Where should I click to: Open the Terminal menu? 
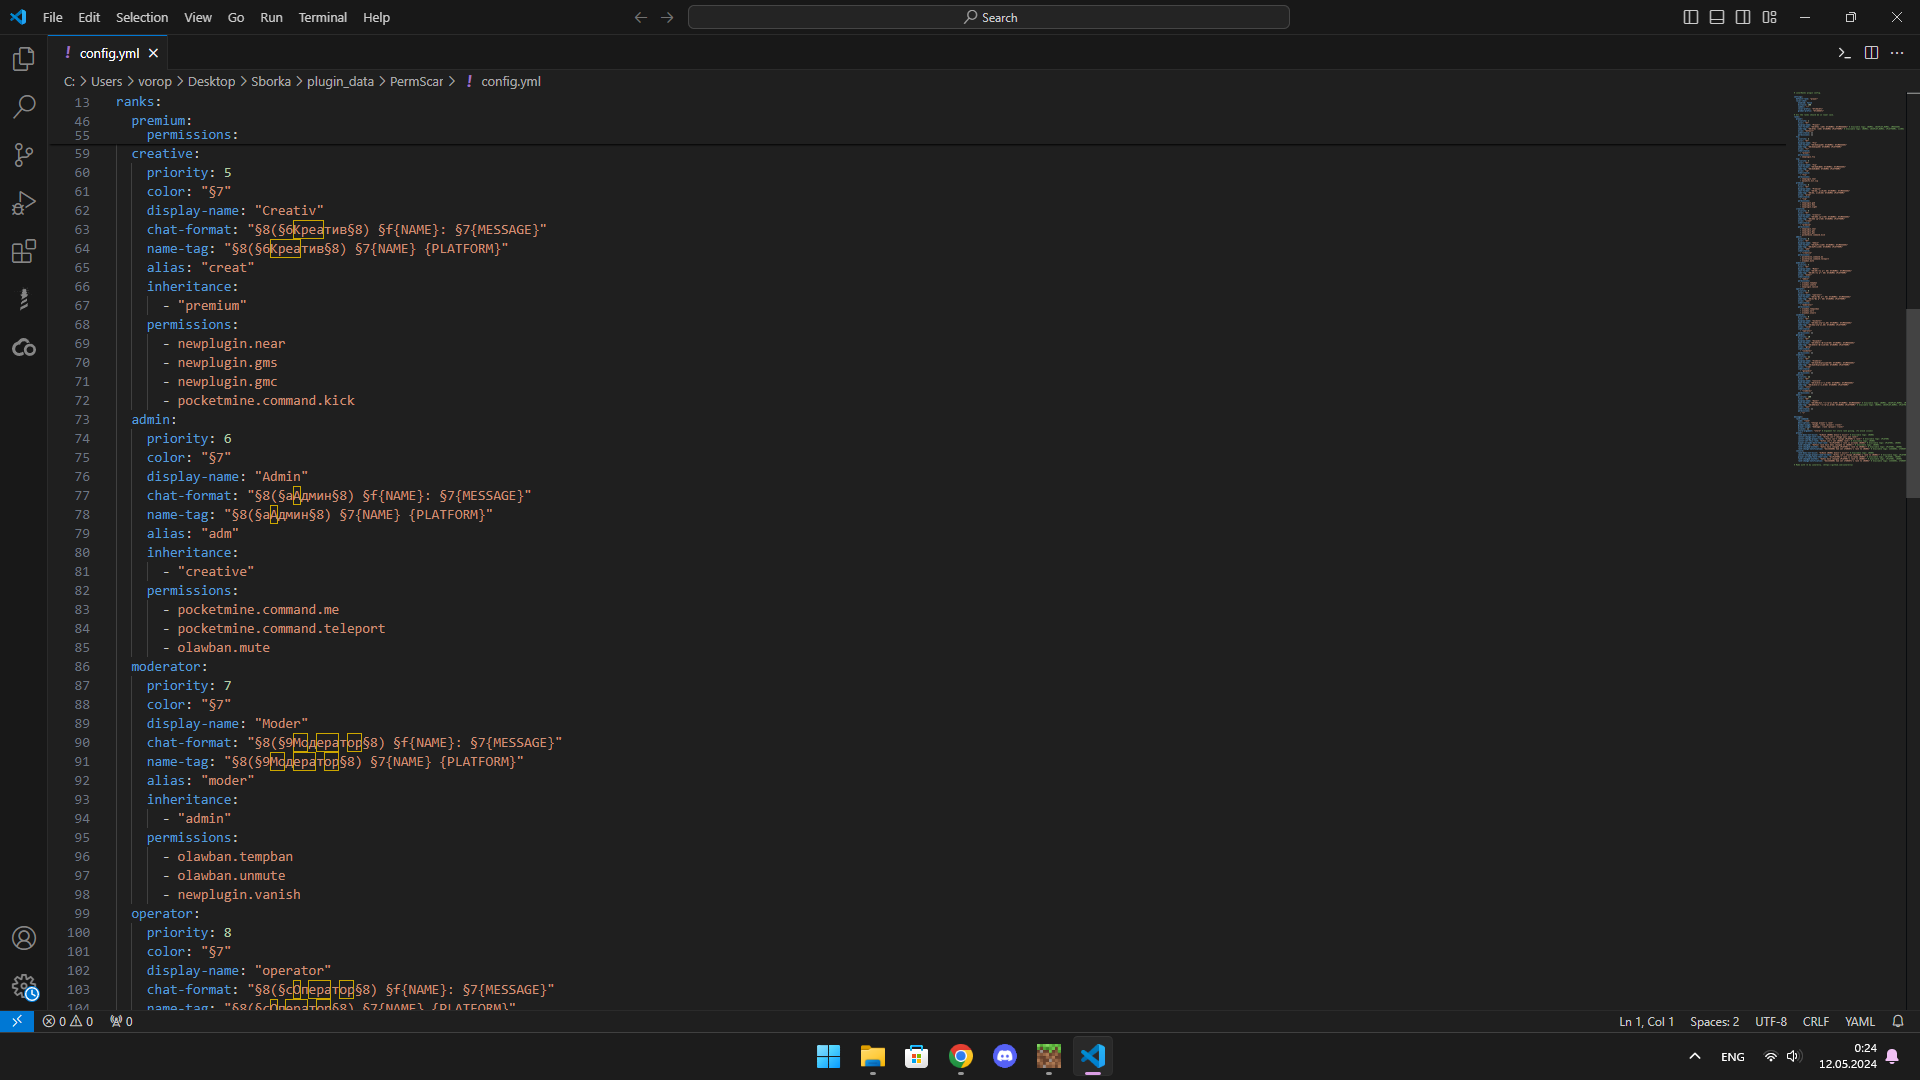322,17
